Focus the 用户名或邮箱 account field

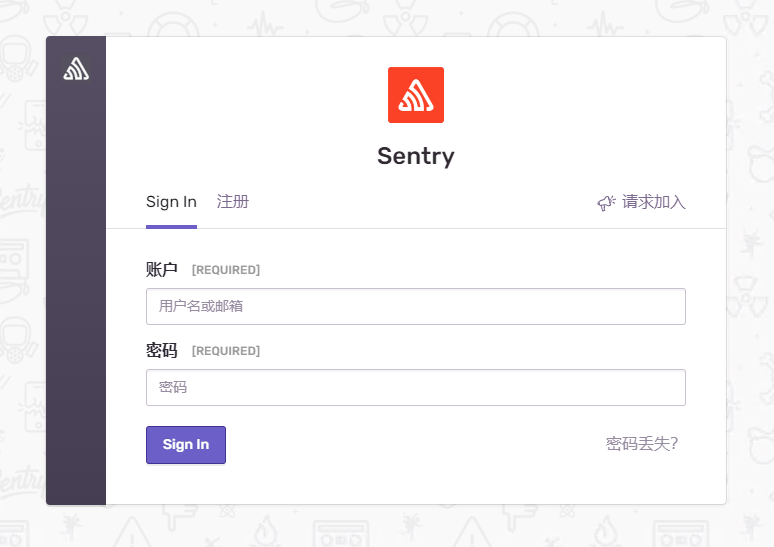(416, 307)
